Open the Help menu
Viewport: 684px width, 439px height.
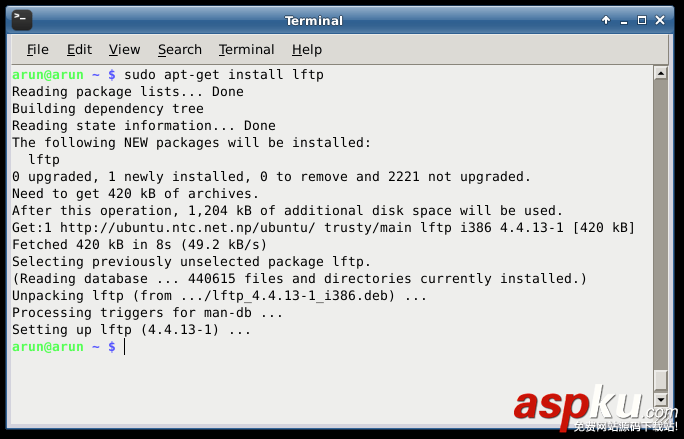(307, 50)
